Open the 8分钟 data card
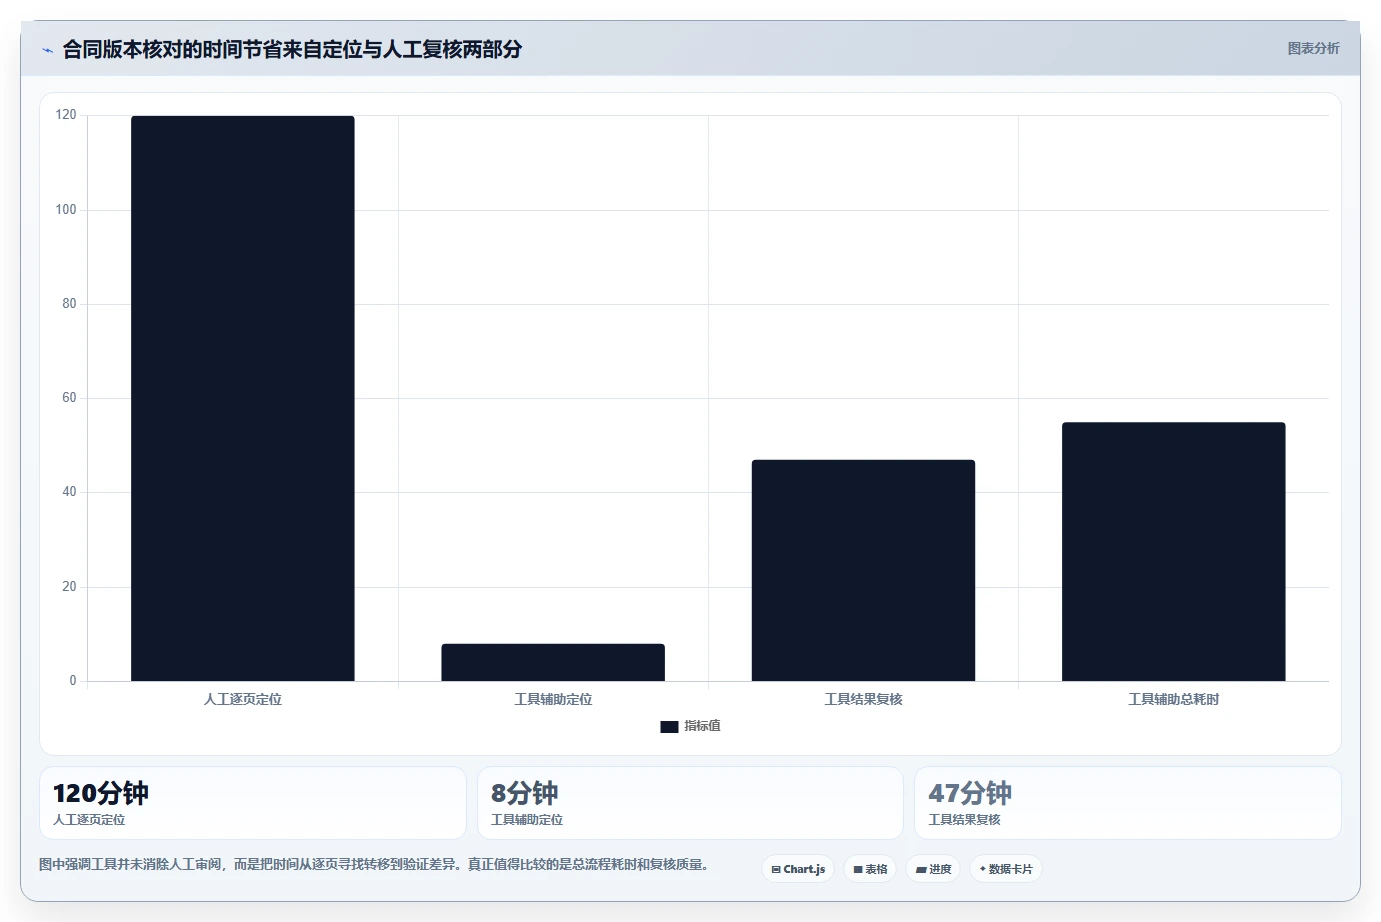 (690, 803)
